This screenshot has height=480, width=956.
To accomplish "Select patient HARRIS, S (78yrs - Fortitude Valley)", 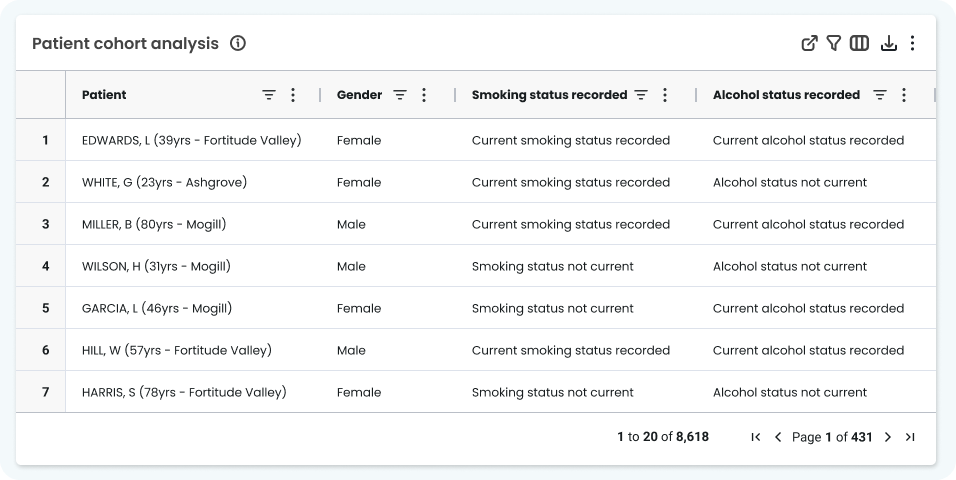I will click(184, 392).
